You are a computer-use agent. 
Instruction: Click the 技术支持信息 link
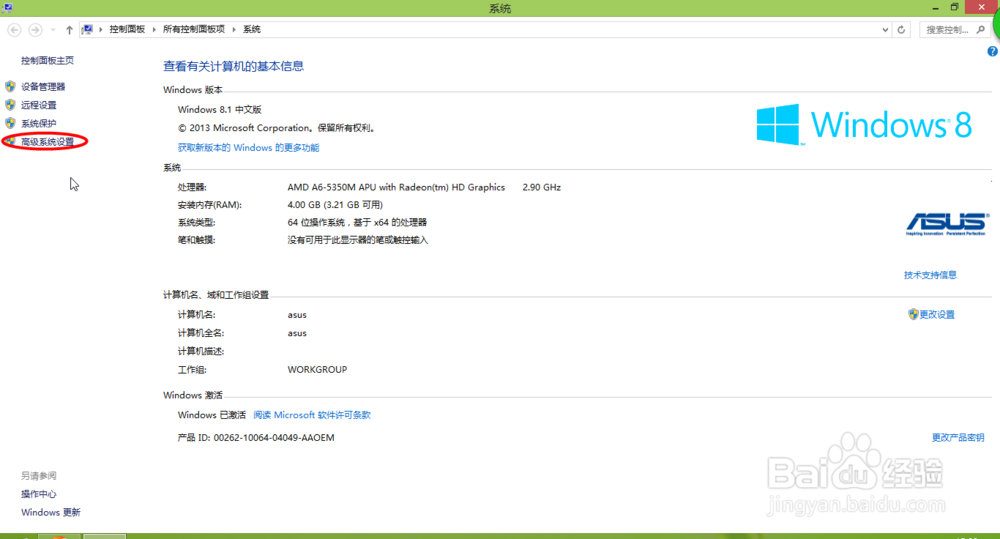(930, 275)
